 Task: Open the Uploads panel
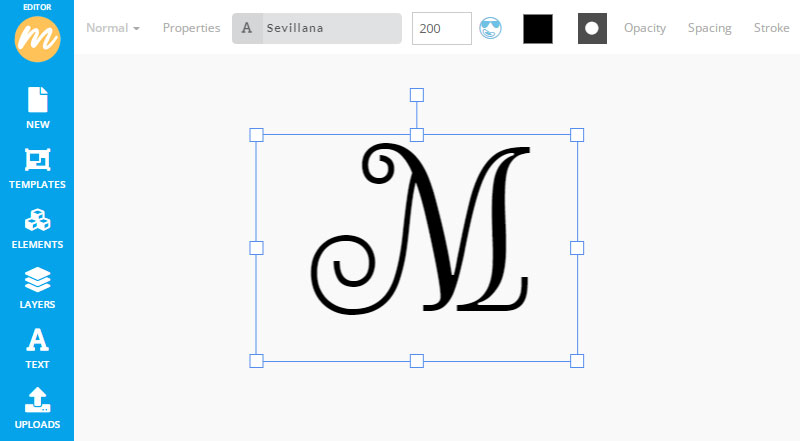[x=37, y=408]
